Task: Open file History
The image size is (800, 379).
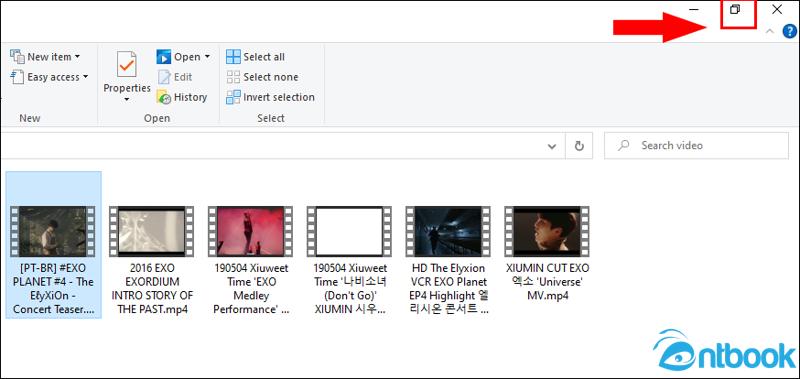Action: pos(182,97)
